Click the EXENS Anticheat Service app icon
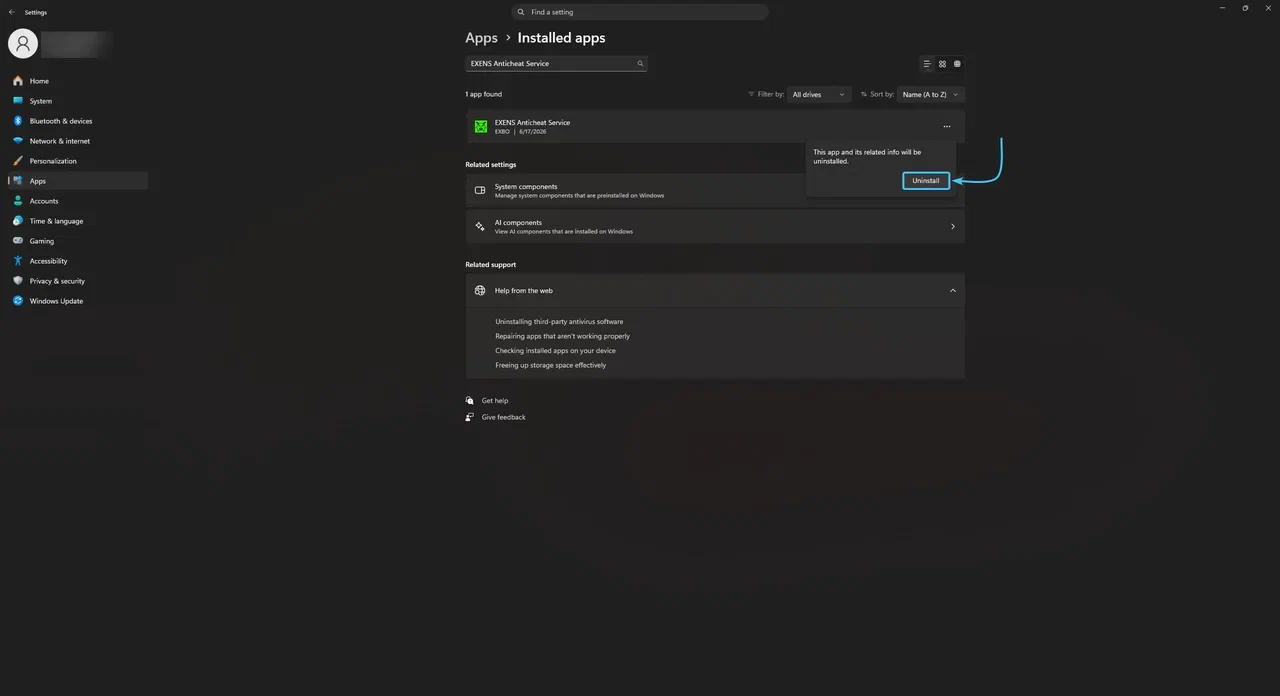 tap(481, 127)
